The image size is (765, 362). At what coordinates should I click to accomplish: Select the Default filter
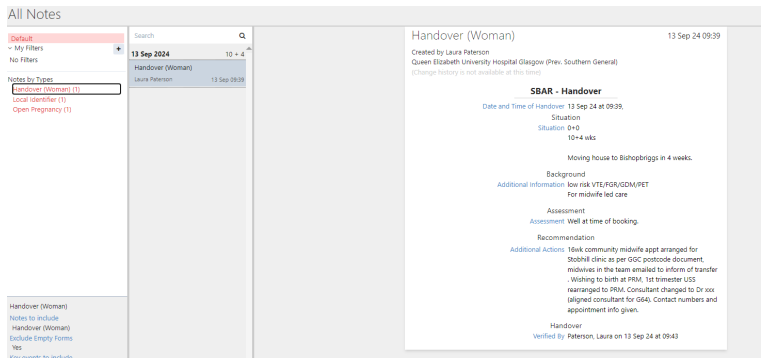tap(66, 39)
